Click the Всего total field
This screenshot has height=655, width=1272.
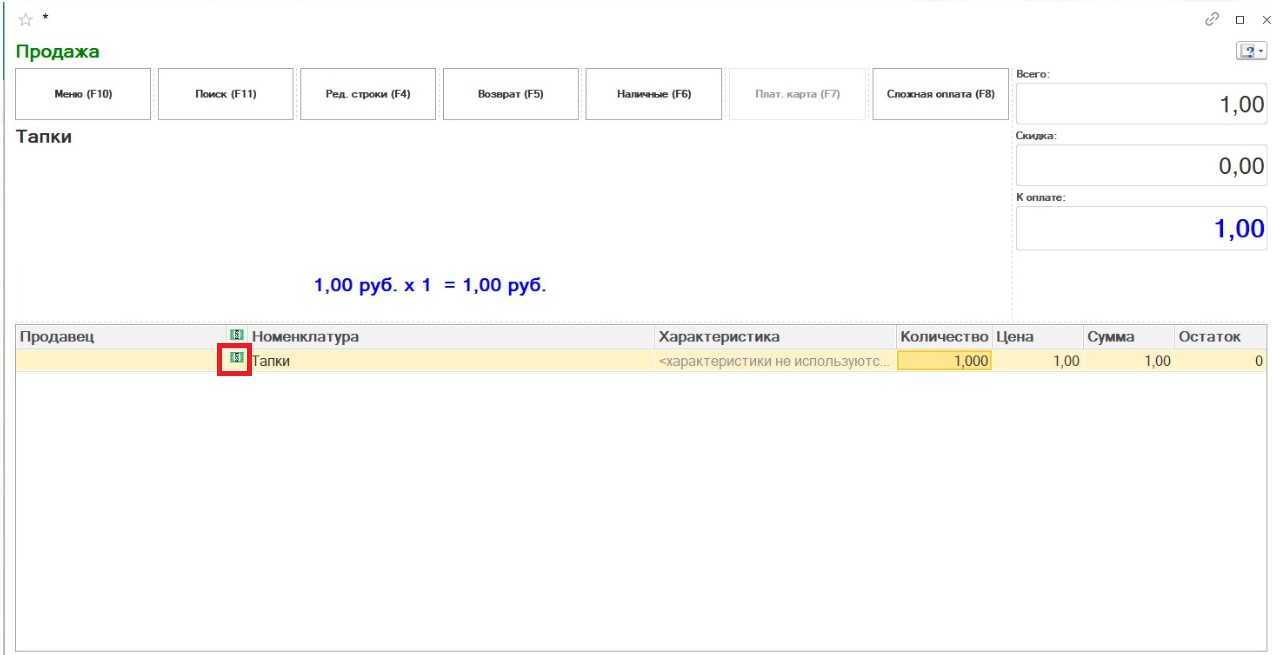point(1140,104)
